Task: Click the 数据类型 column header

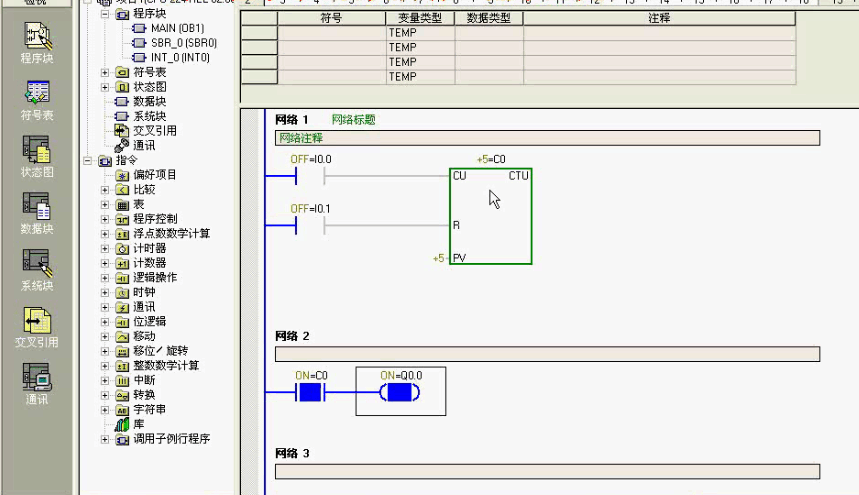Action: tap(489, 18)
